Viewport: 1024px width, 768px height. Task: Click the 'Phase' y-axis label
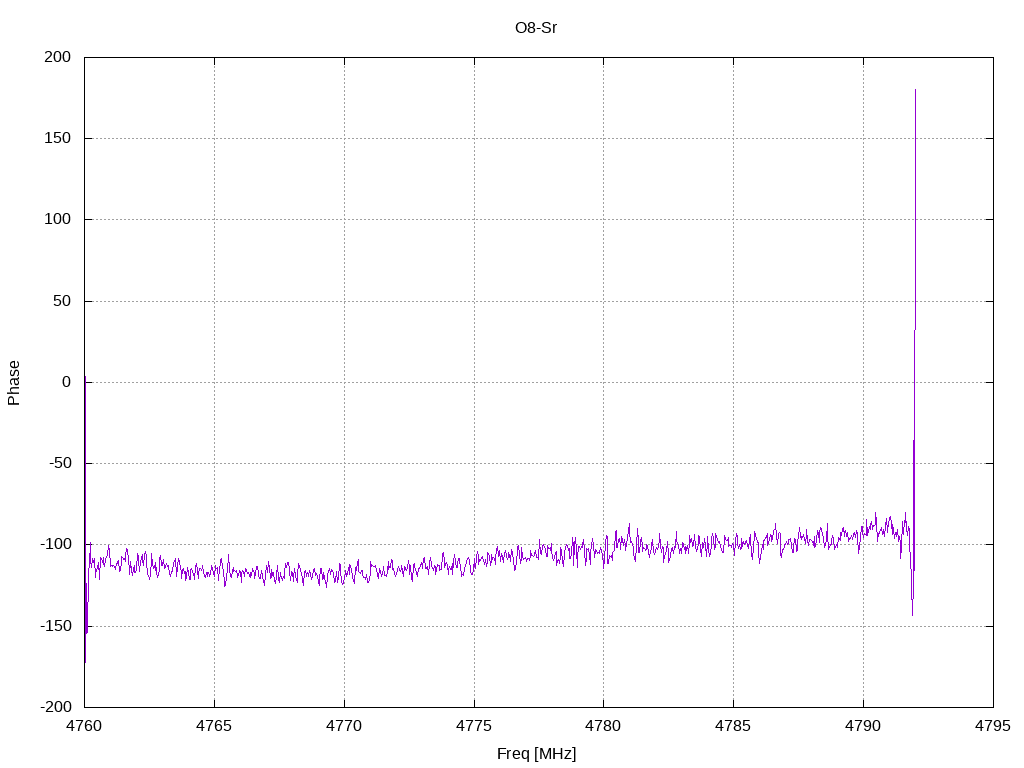[x=14, y=383]
